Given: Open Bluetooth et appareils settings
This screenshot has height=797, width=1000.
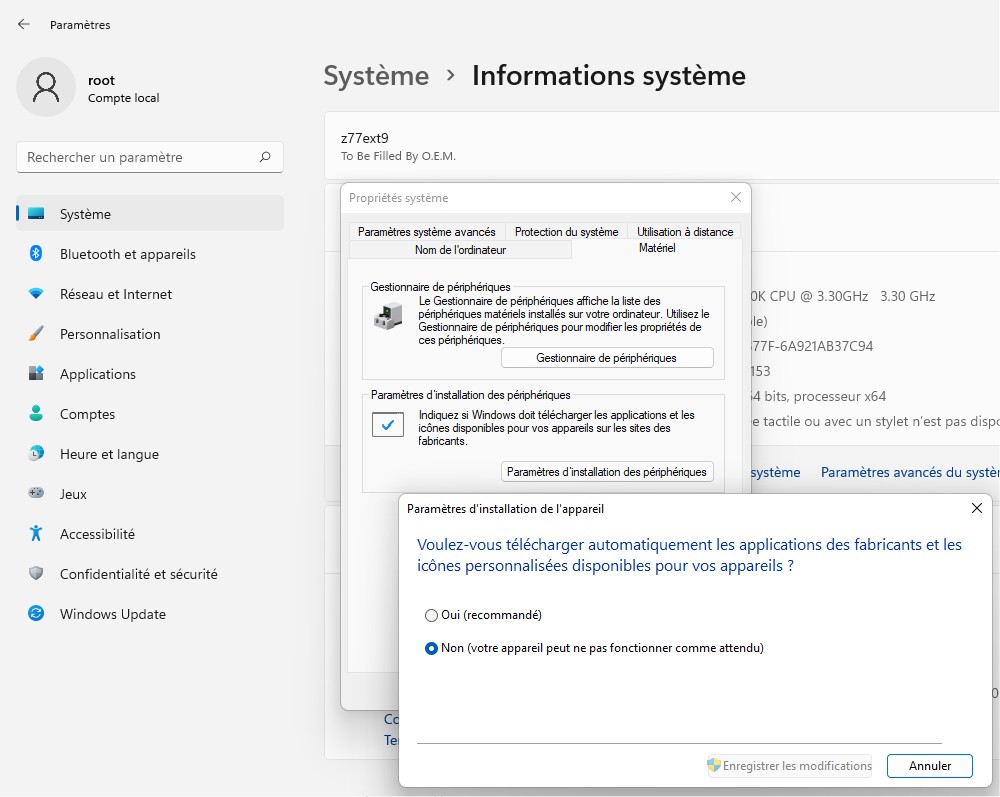Looking at the screenshot, I should (150, 254).
